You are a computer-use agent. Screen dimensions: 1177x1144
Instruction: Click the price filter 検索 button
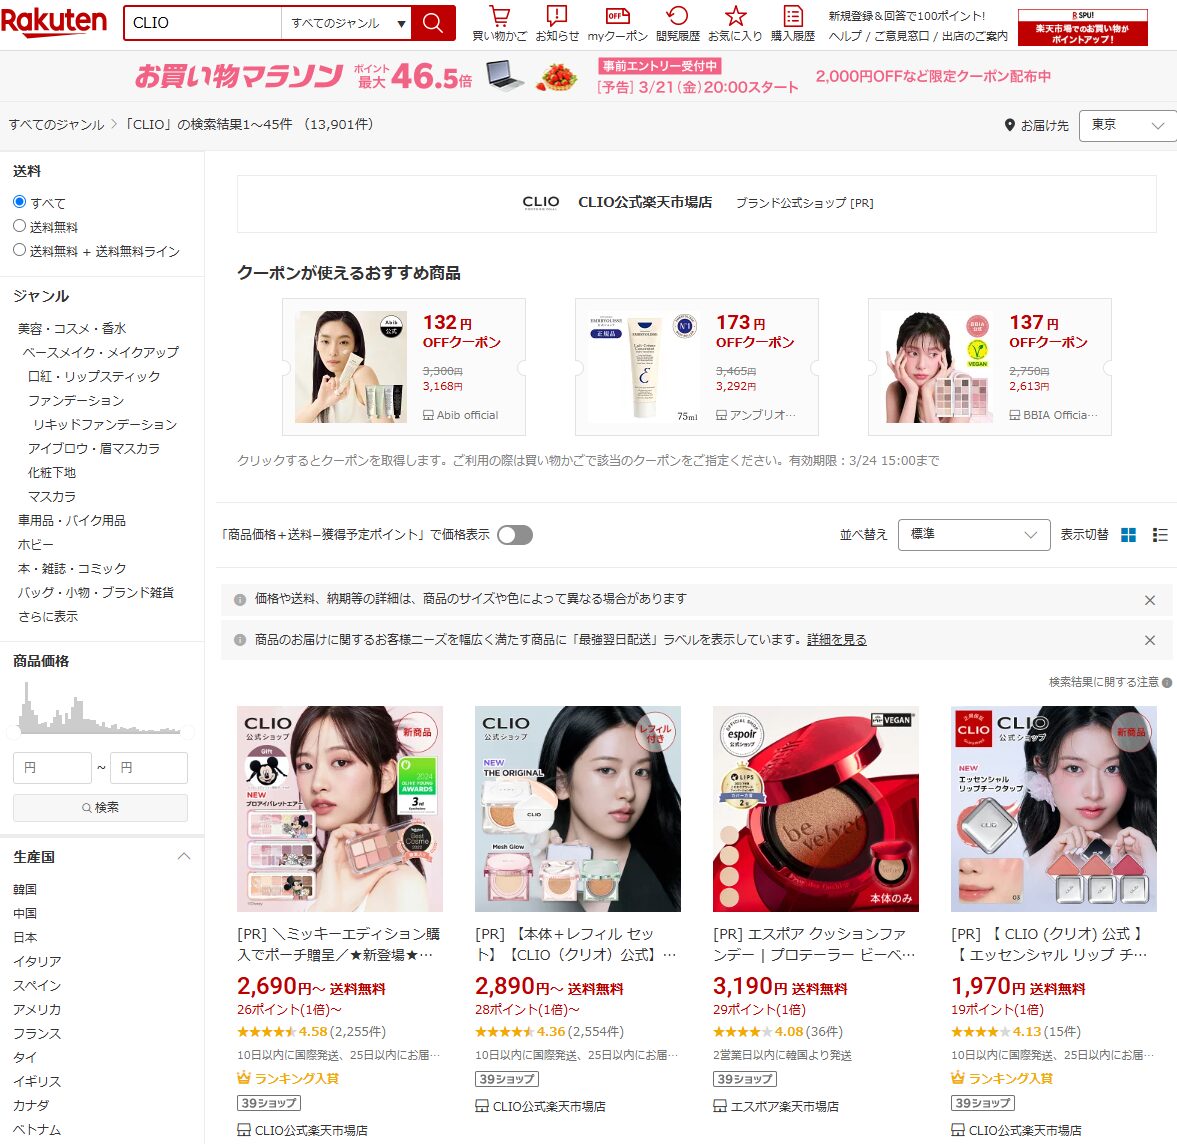point(101,808)
